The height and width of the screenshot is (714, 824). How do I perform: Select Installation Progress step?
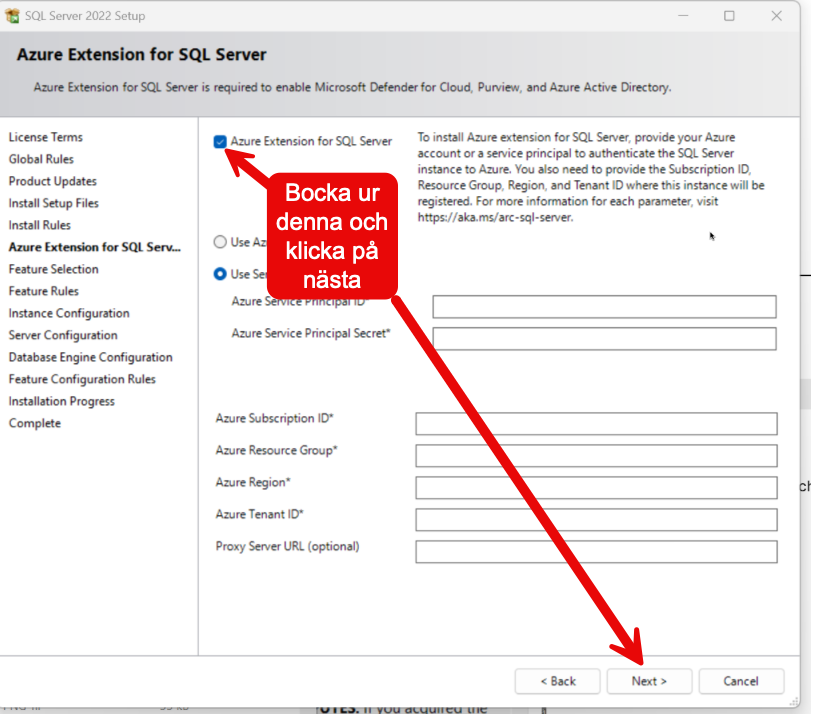[61, 401]
